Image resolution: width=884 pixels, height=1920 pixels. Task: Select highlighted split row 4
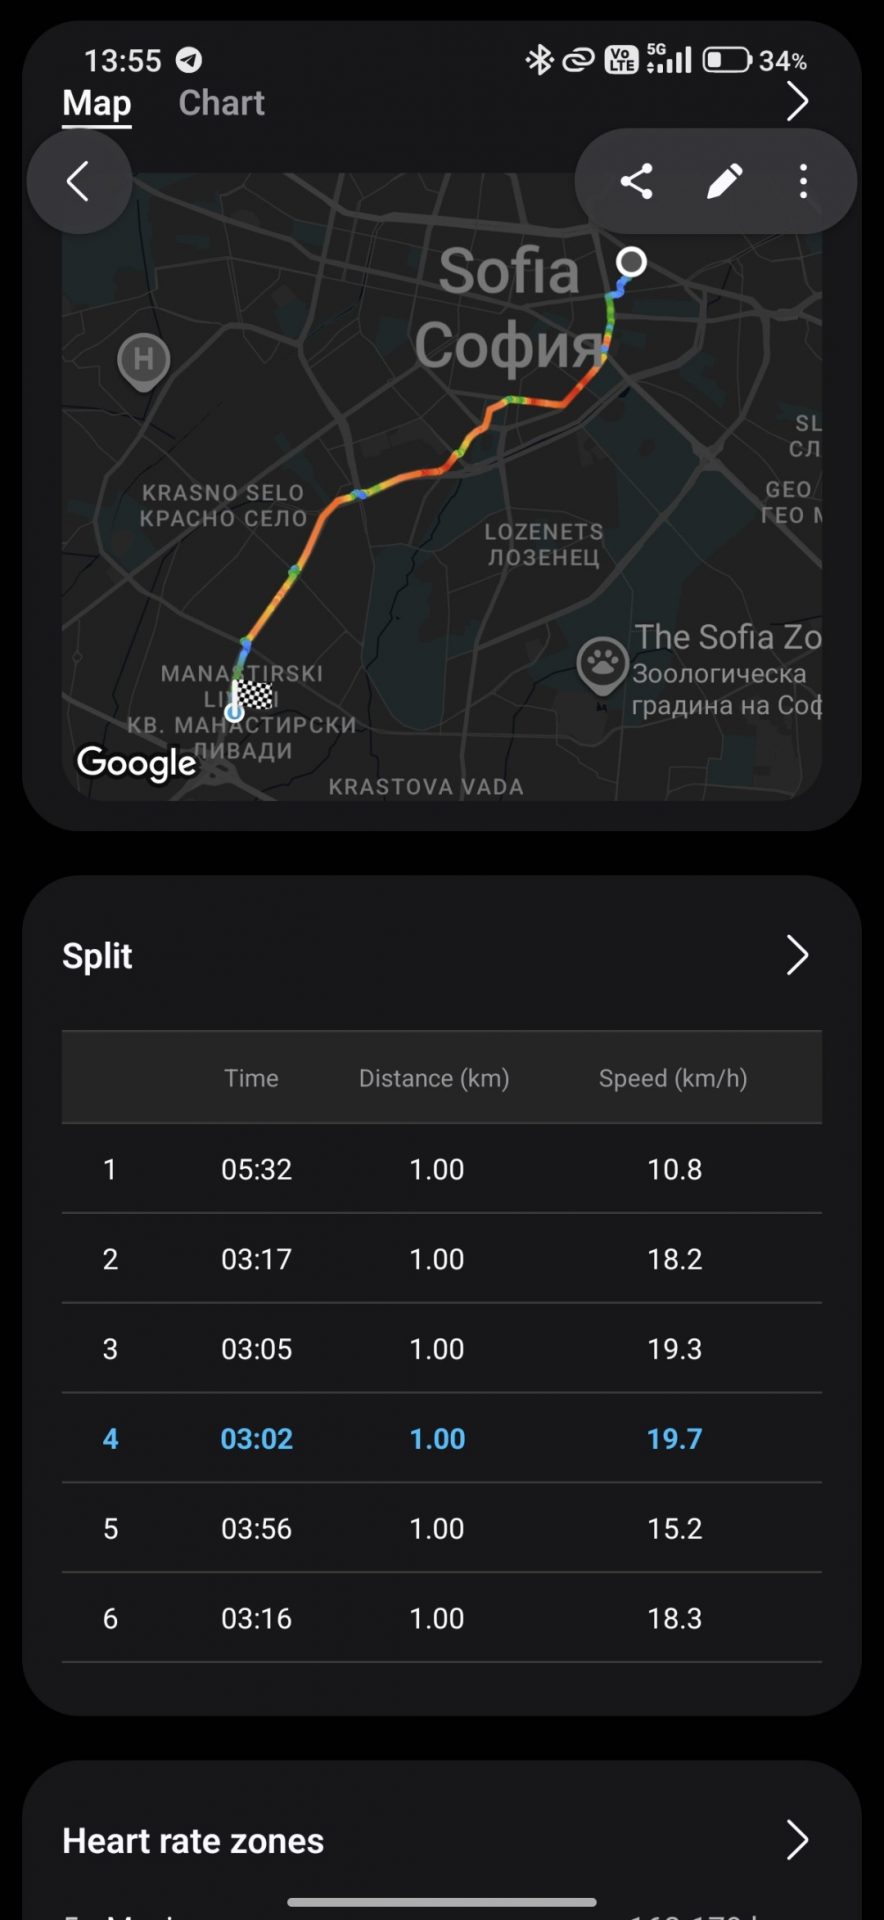pos(442,1438)
